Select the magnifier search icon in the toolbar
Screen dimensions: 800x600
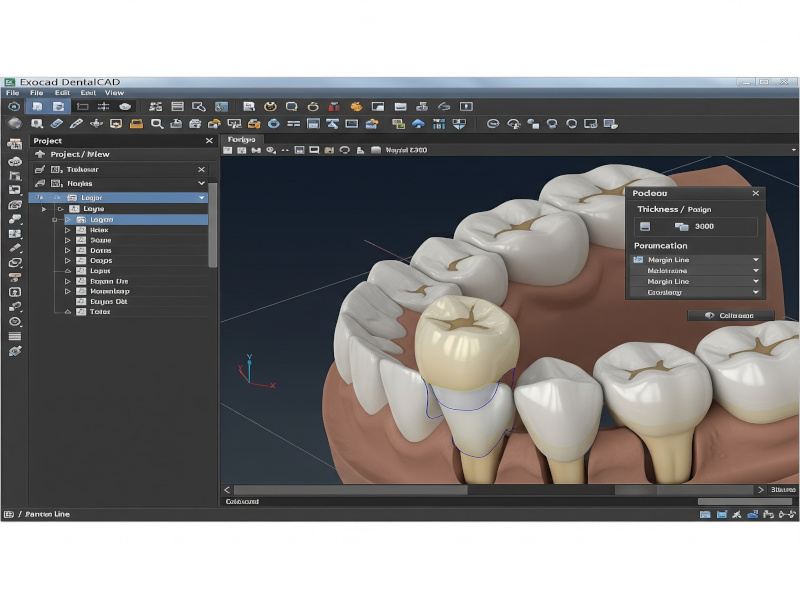tap(156, 122)
